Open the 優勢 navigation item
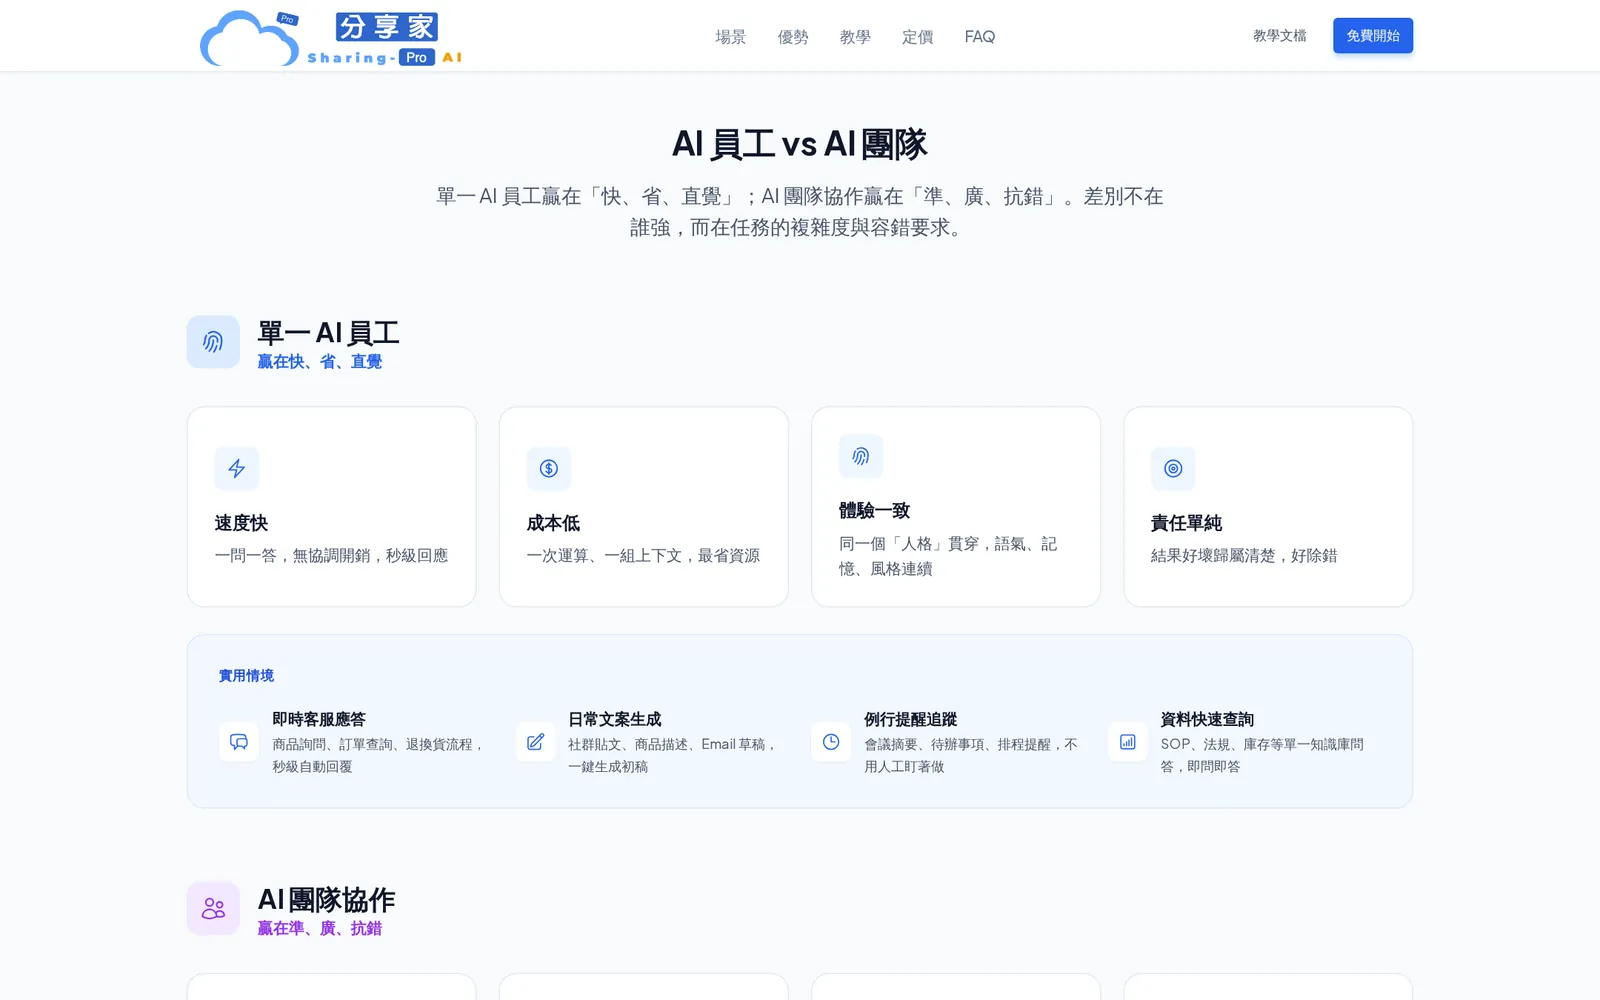The width and height of the screenshot is (1600, 1000). click(x=793, y=37)
